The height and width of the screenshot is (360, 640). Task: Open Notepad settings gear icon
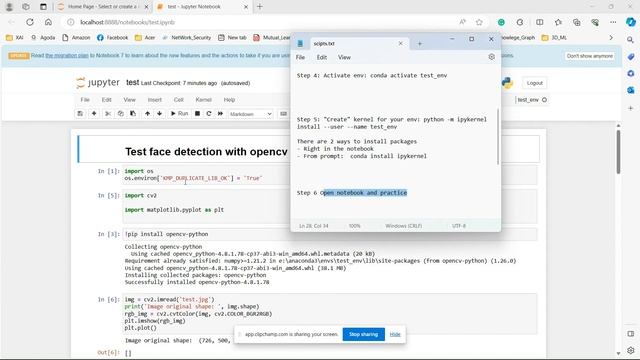point(491,57)
